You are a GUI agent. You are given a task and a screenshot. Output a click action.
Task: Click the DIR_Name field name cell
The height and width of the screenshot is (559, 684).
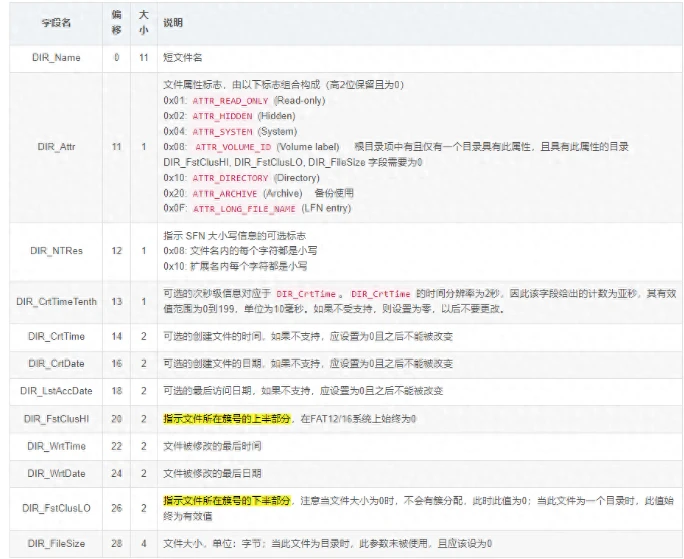pos(59,60)
